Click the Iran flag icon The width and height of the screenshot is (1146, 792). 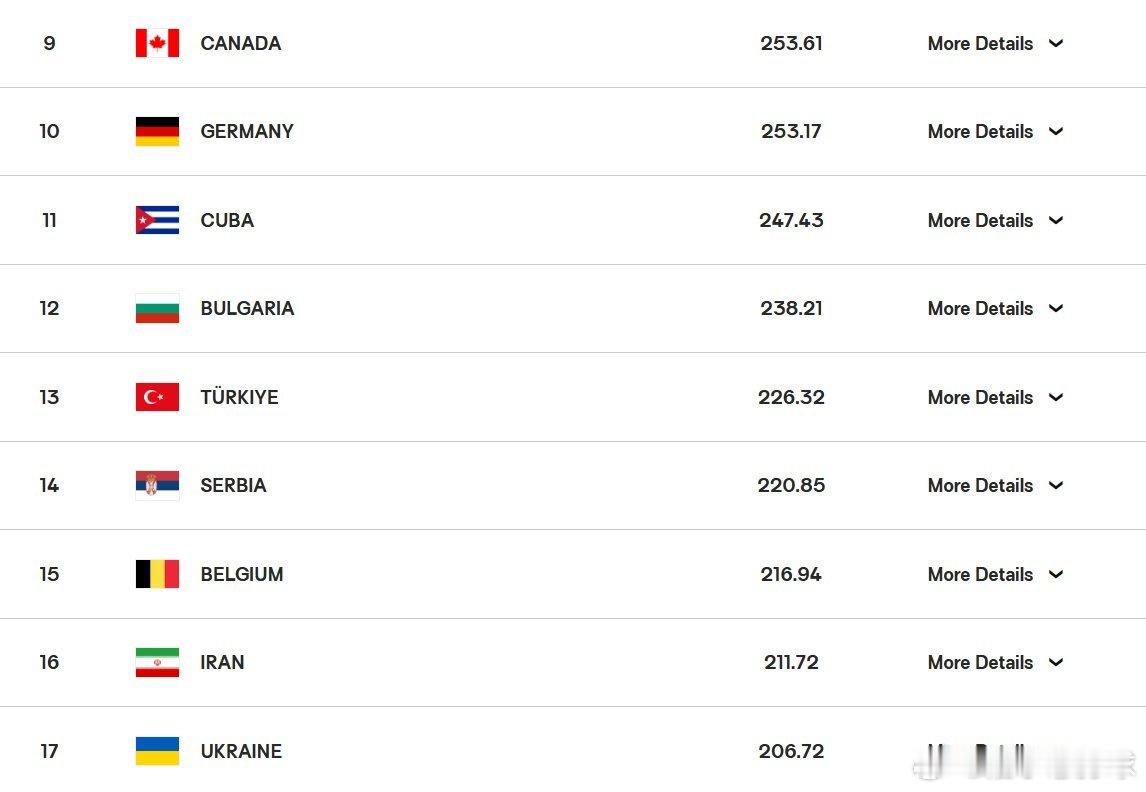[x=157, y=662]
